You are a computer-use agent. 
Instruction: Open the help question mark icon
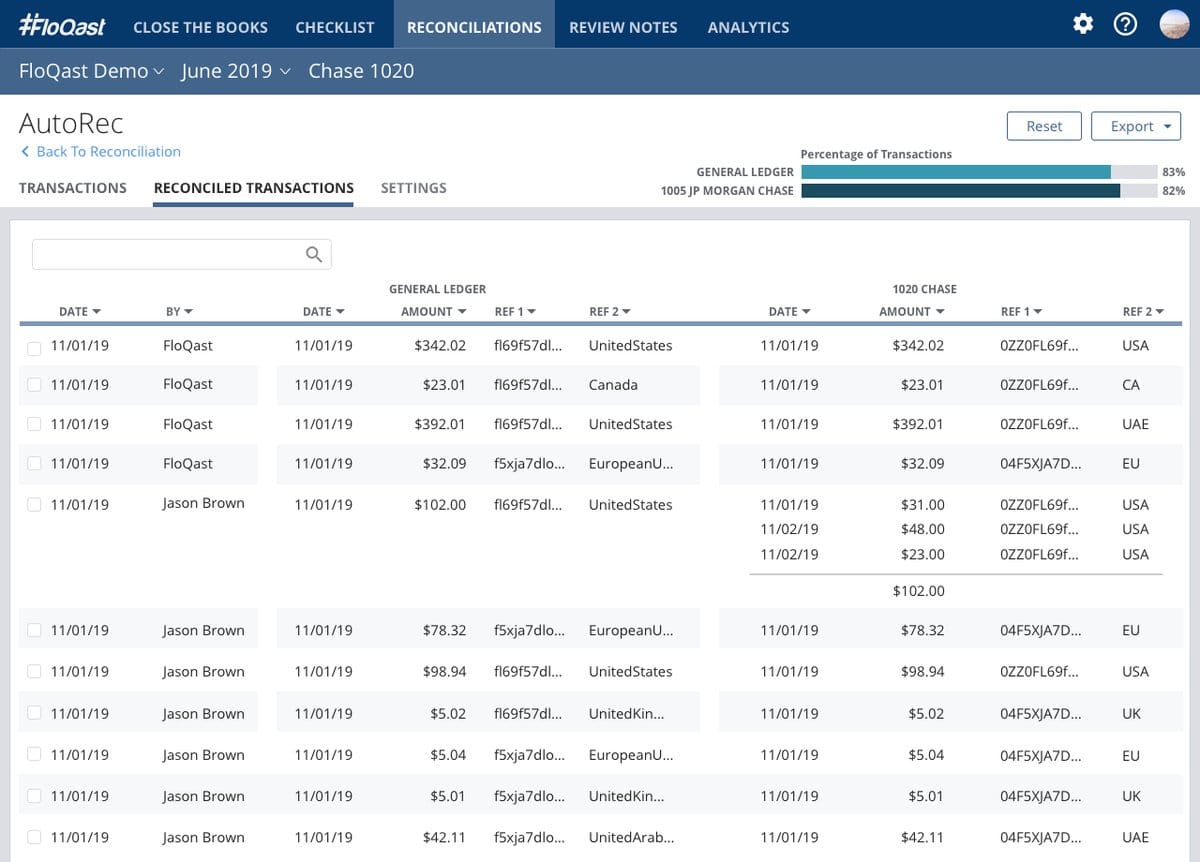[x=1126, y=24]
